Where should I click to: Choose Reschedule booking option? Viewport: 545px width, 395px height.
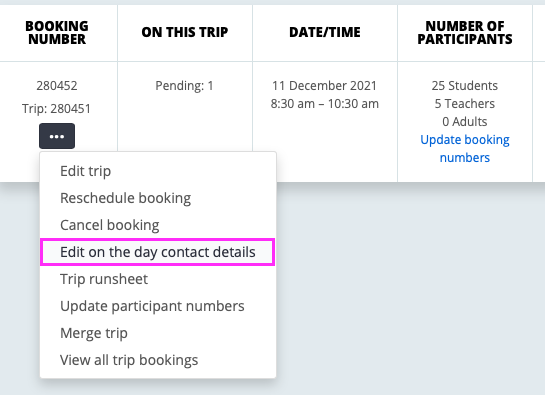[x=125, y=198]
